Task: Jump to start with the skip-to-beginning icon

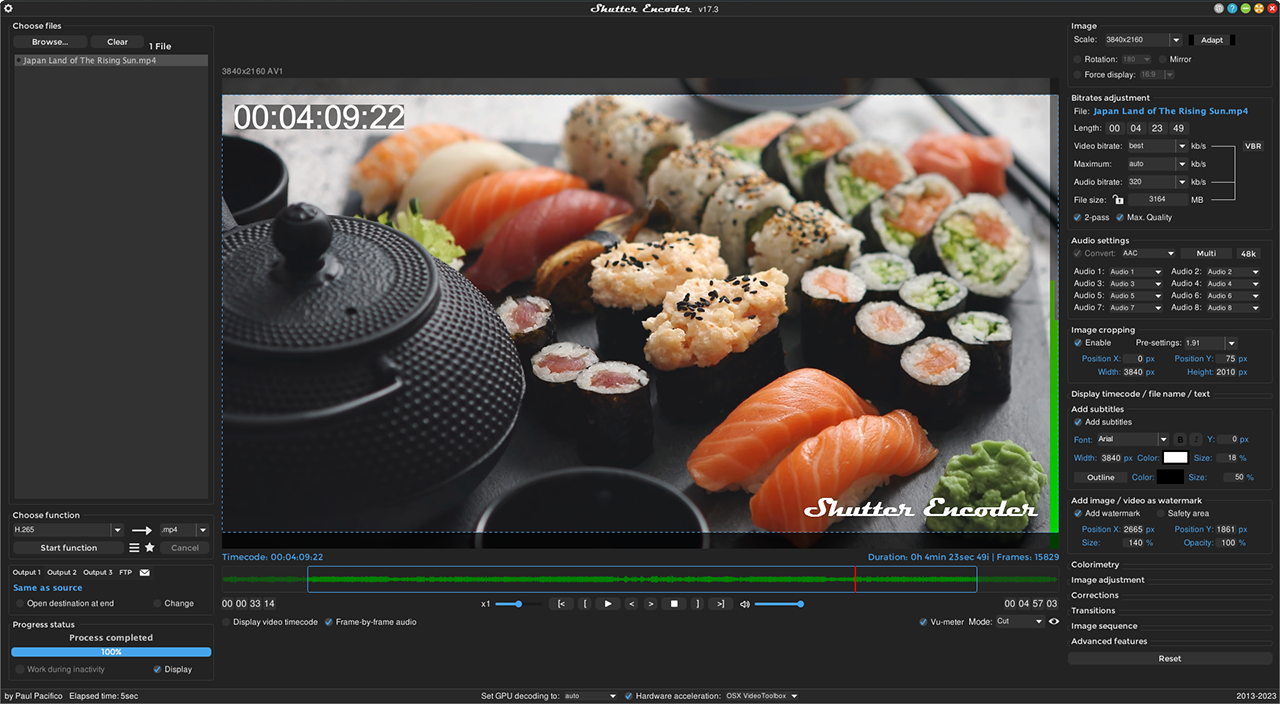Action: (x=561, y=603)
